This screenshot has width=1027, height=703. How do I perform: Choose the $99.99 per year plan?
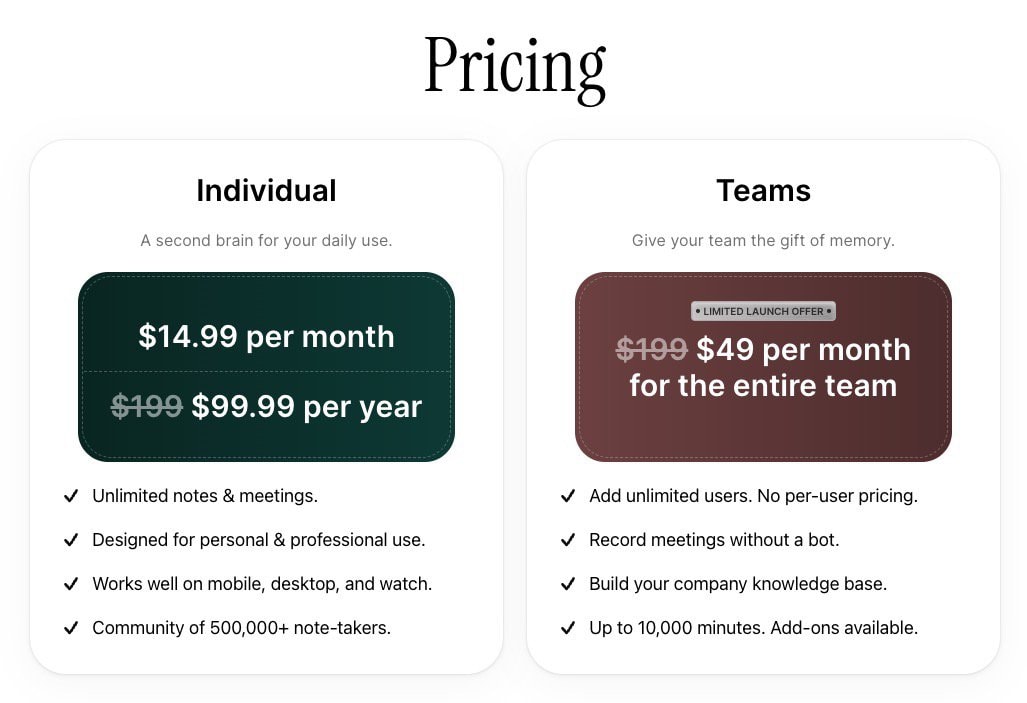(x=307, y=406)
